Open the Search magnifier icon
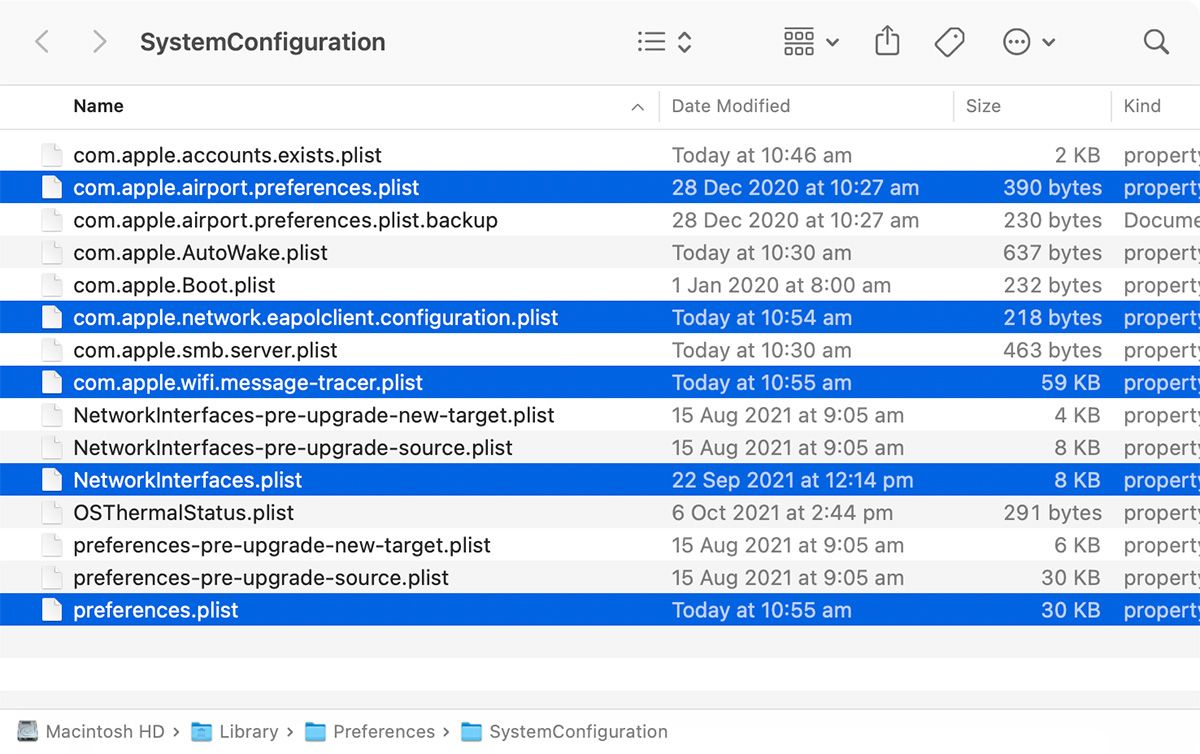Image resolution: width=1200 pixels, height=754 pixels. (x=1156, y=42)
